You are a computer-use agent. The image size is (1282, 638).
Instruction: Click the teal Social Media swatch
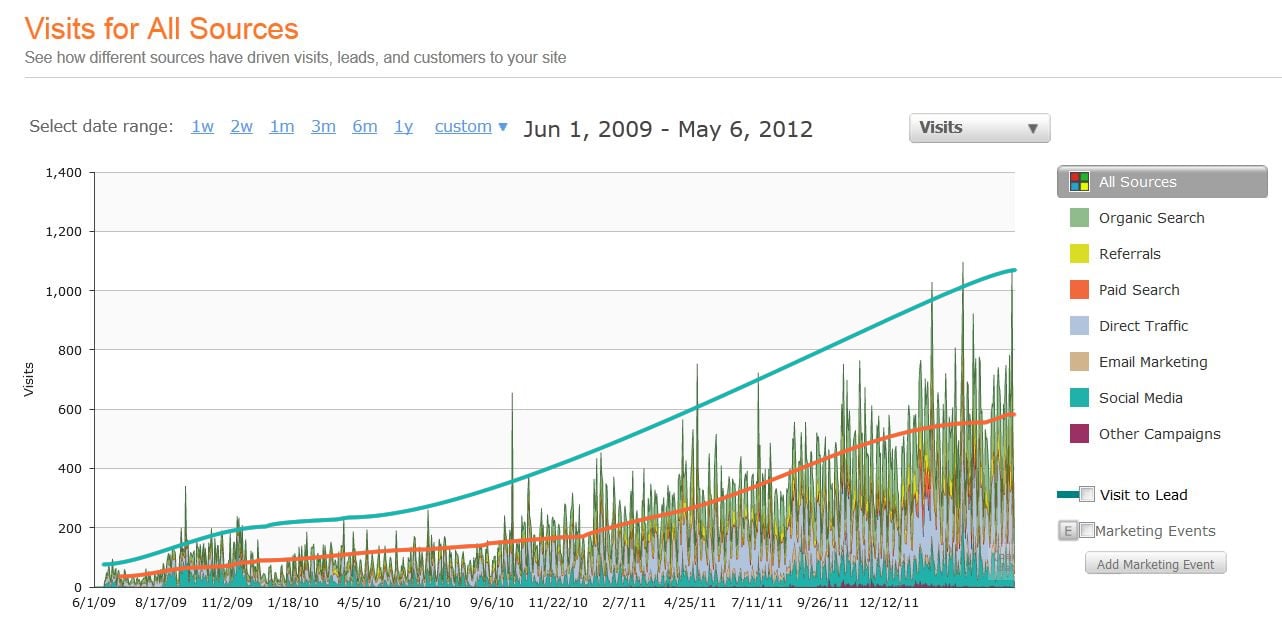(x=1079, y=398)
